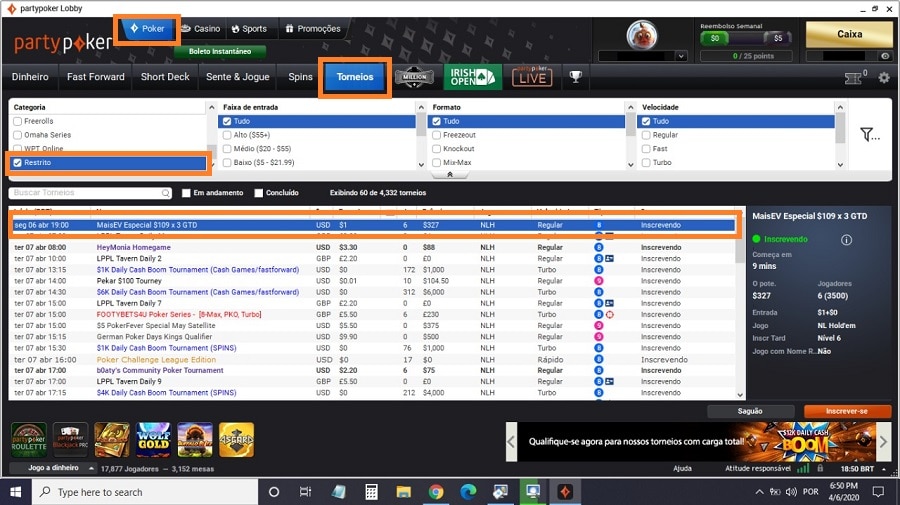Check the Freezeout format filter
The width and height of the screenshot is (900, 505).
click(437, 135)
